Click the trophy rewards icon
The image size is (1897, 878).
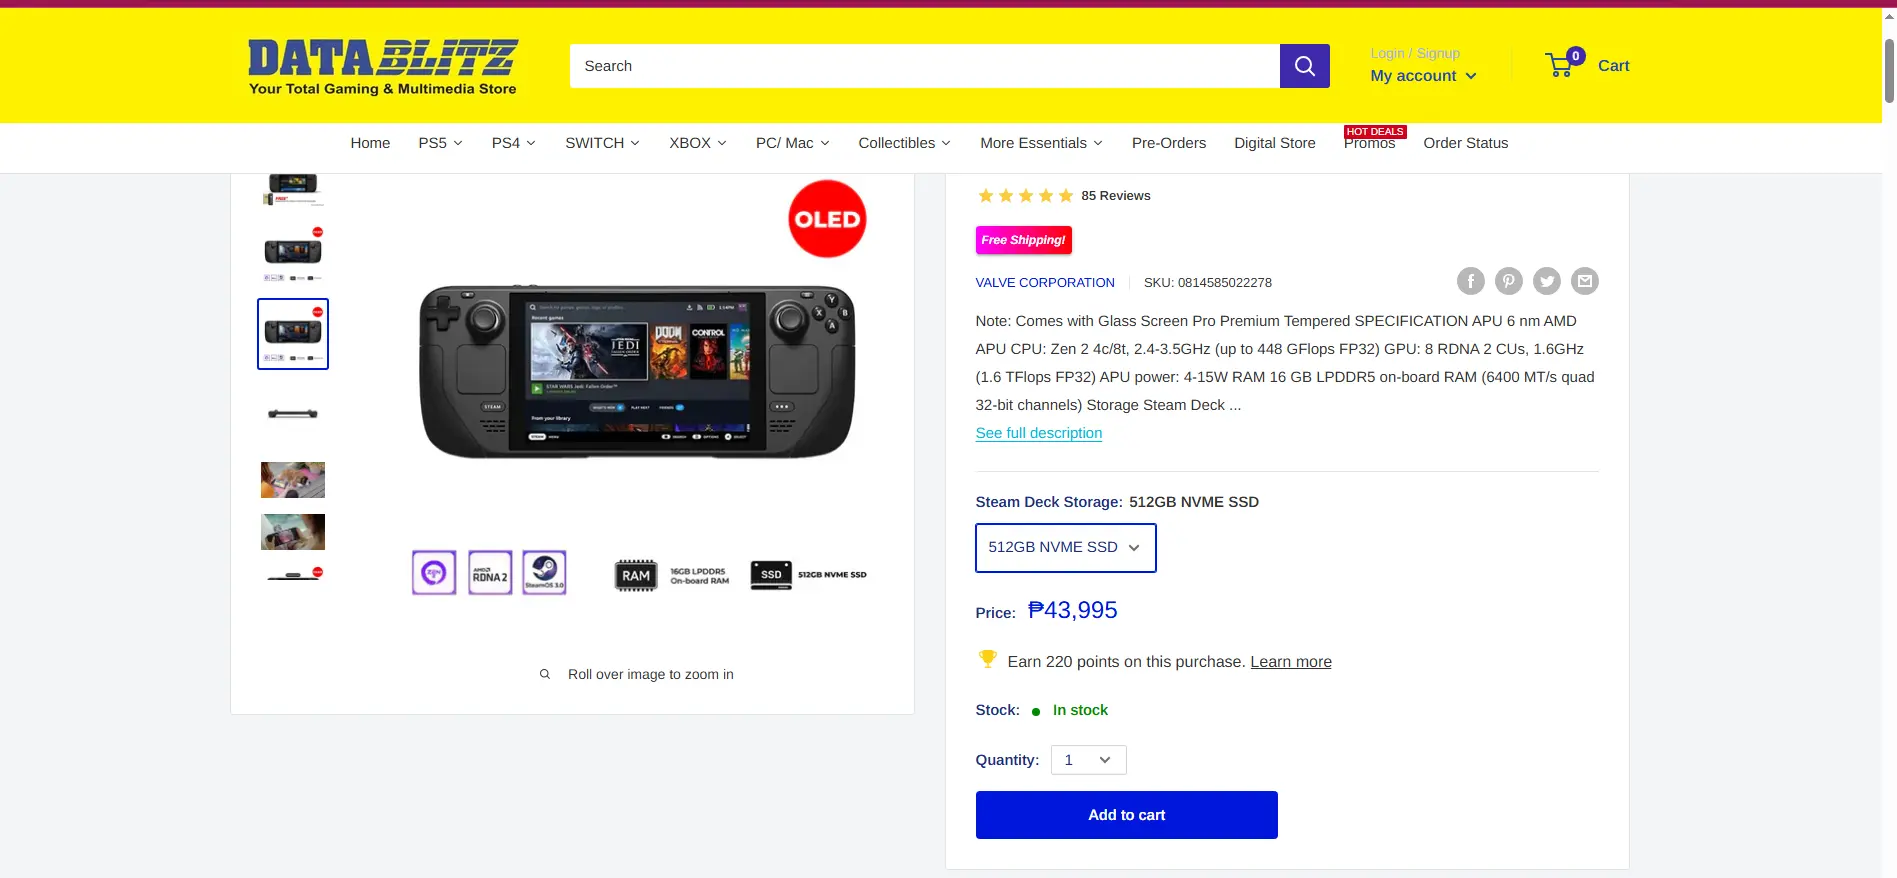(987, 659)
